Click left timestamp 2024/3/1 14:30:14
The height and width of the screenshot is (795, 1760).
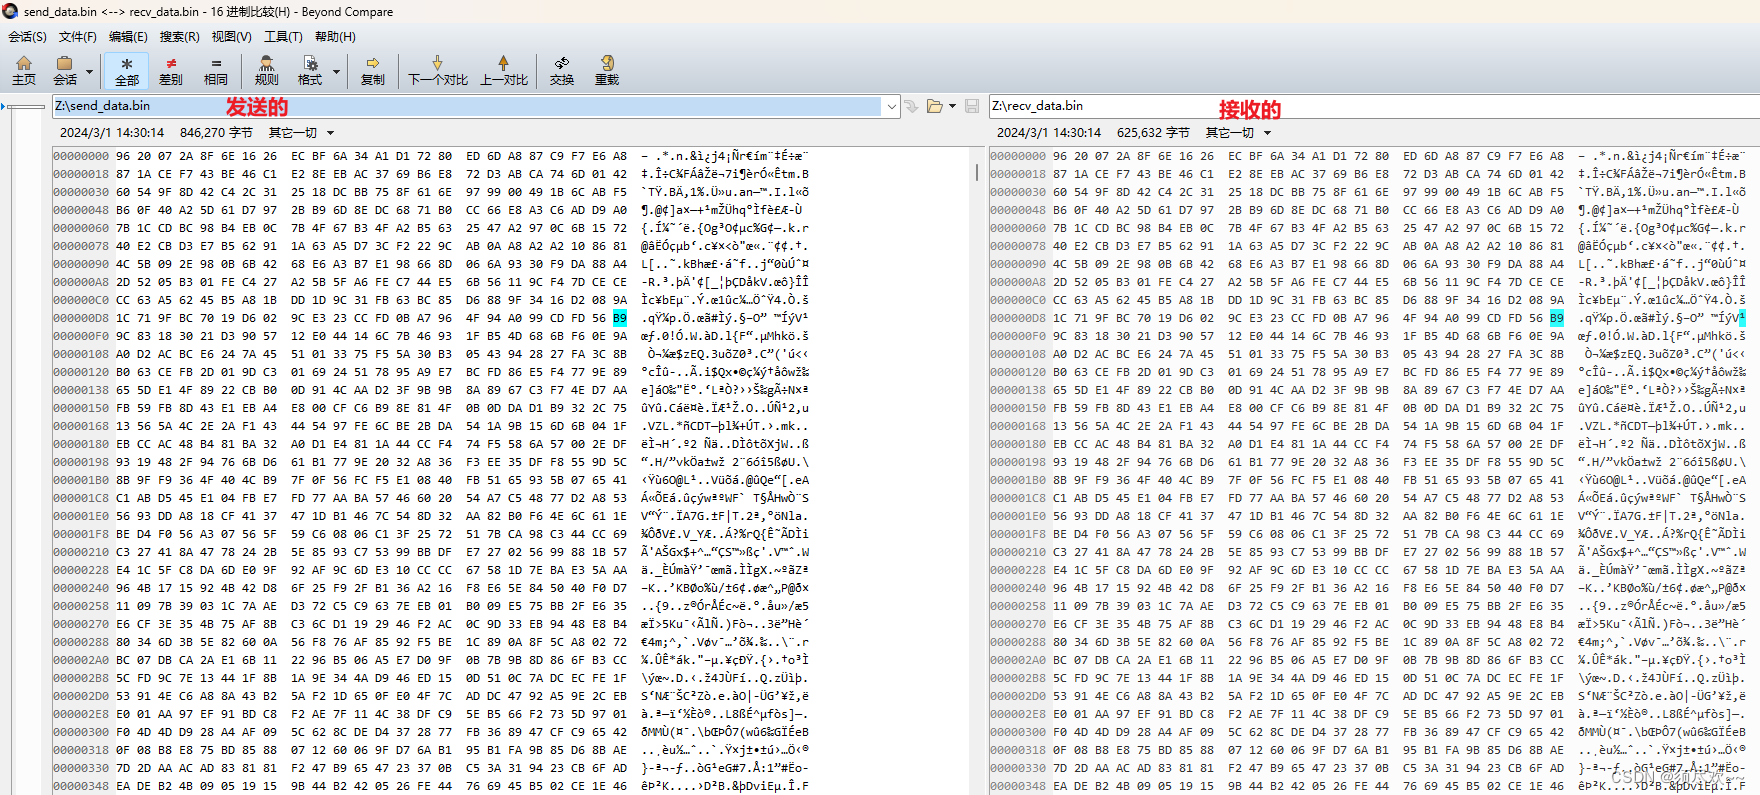(x=112, y=133)
